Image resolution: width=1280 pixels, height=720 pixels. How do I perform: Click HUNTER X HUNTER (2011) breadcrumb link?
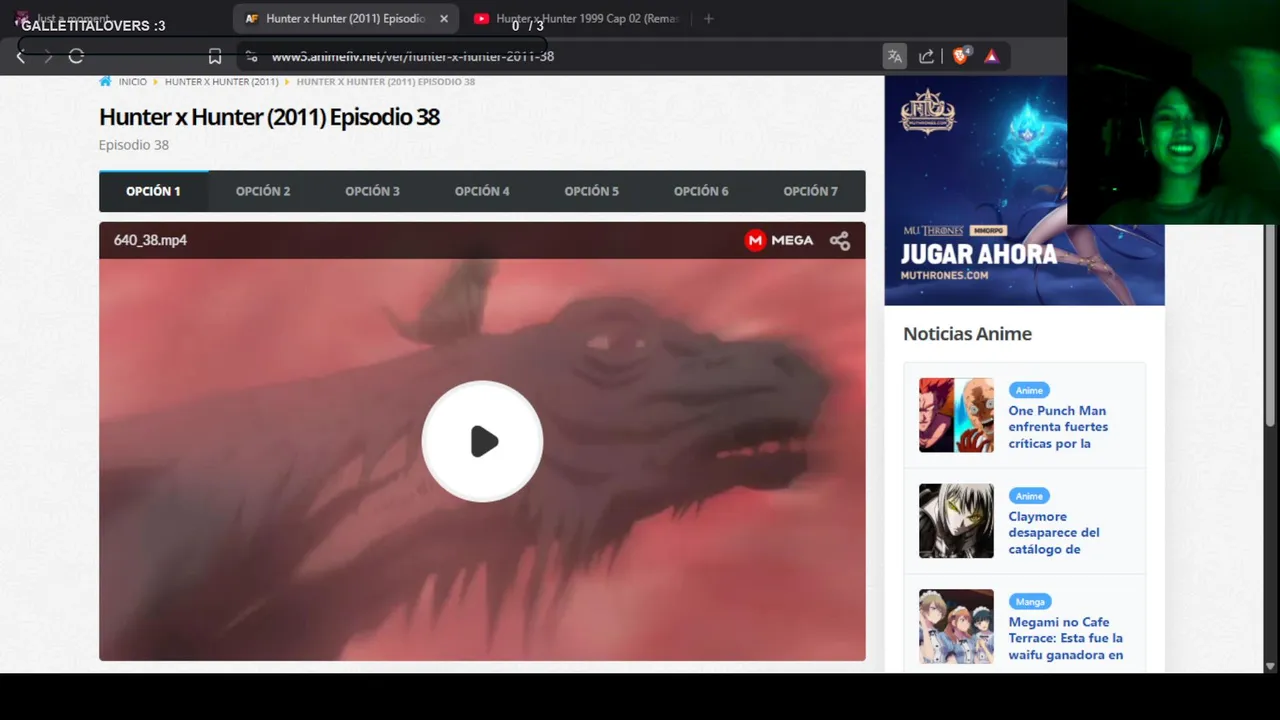click(x=222, y=82)
